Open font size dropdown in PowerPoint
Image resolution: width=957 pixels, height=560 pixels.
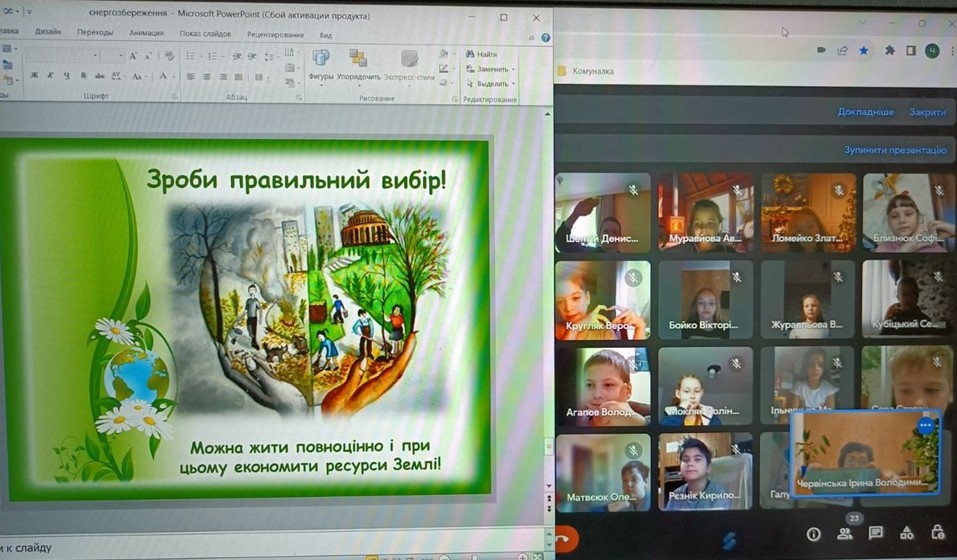(121, 56)
